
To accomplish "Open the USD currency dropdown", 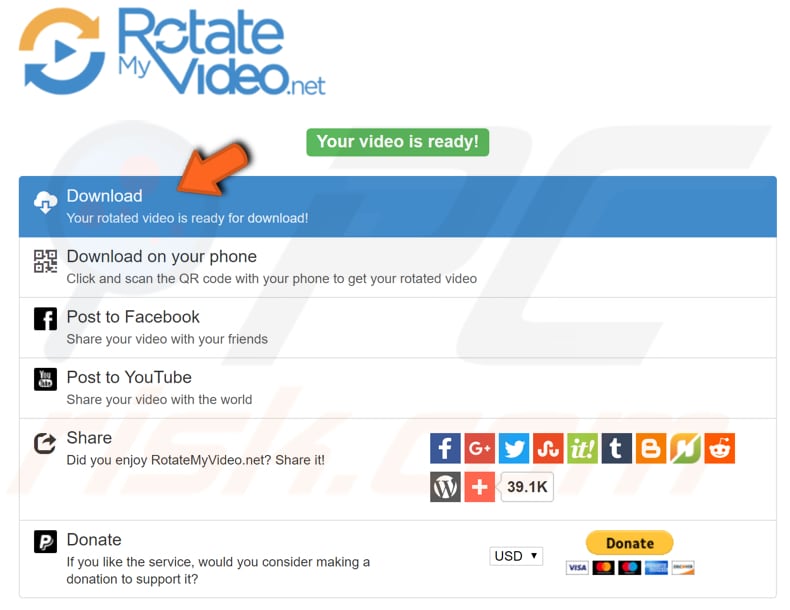I will pyautogui.click(x=516, y=556).
